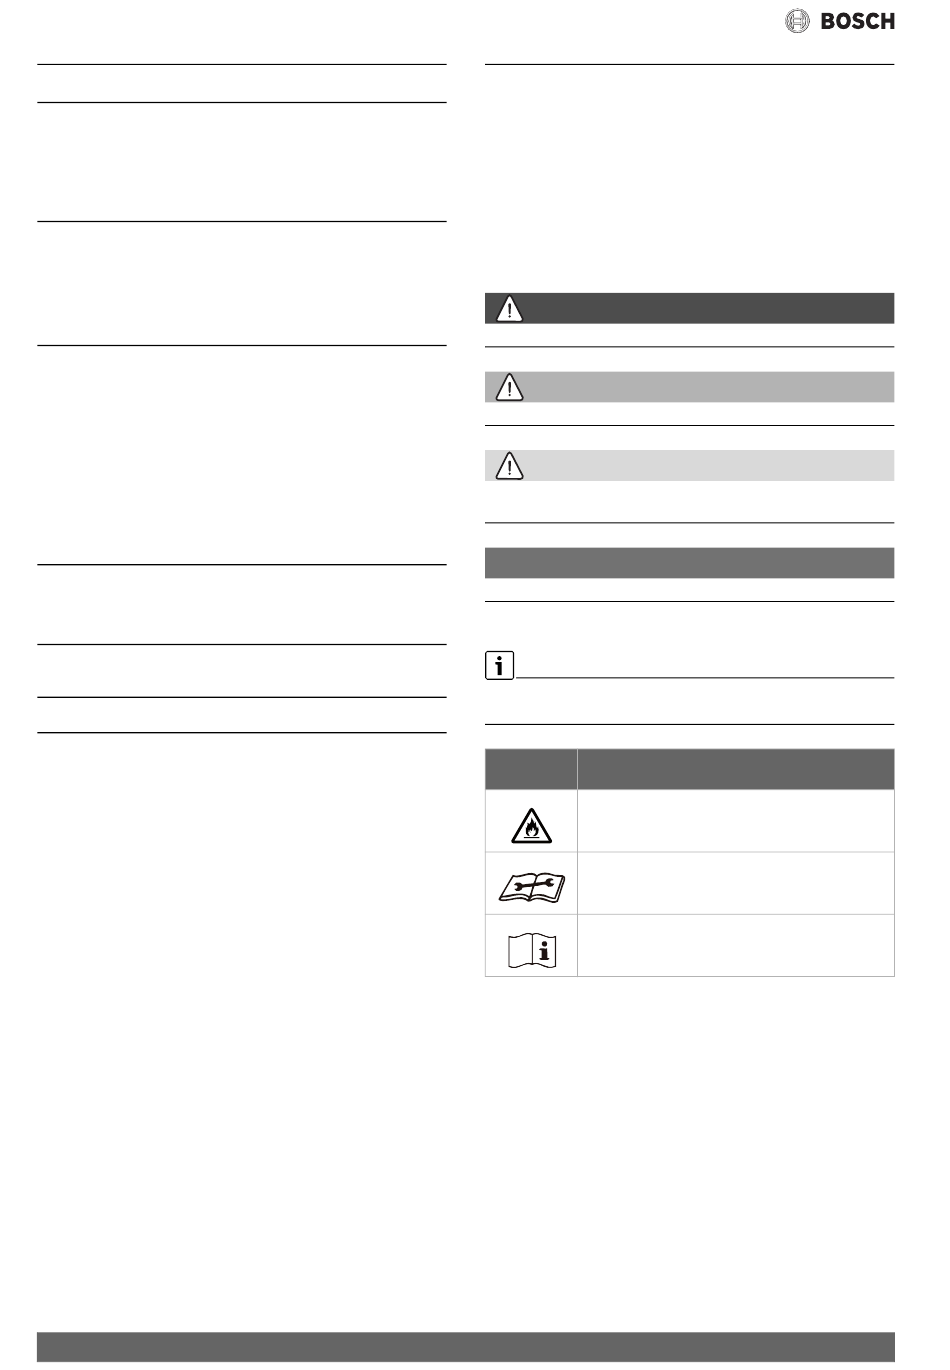The image size is (950, 1370).
Task: Click the wide right header cell of the symbol table
Action: 736,770
